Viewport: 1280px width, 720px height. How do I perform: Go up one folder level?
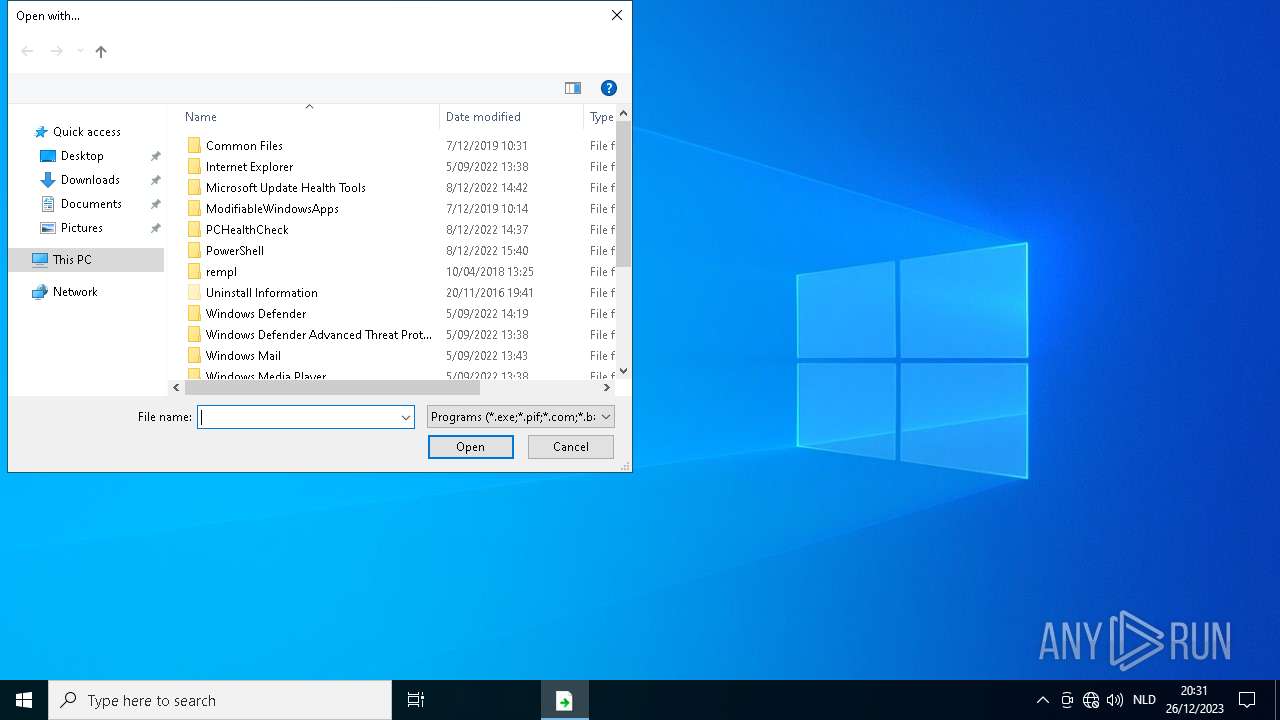pyautogui.click(x=101, y=52)
